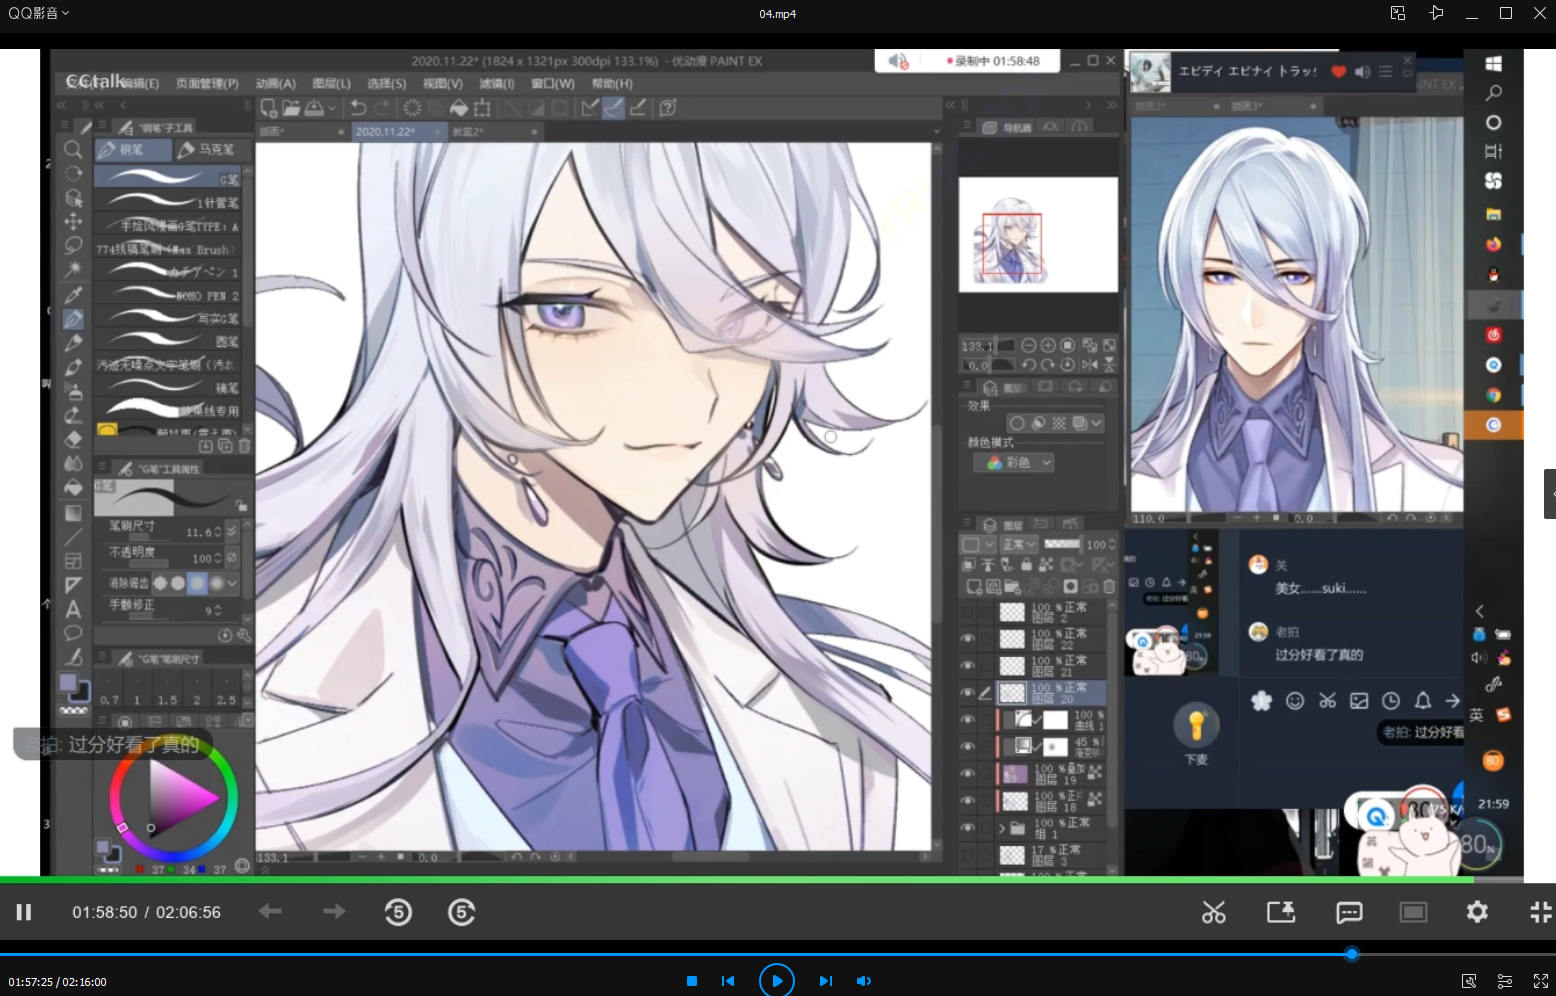Image resolution: width=1556 pixels, height=996 pixels.
Task: Open the 正常 blend mode dropdown
Action: click(x=1019, y=544)
